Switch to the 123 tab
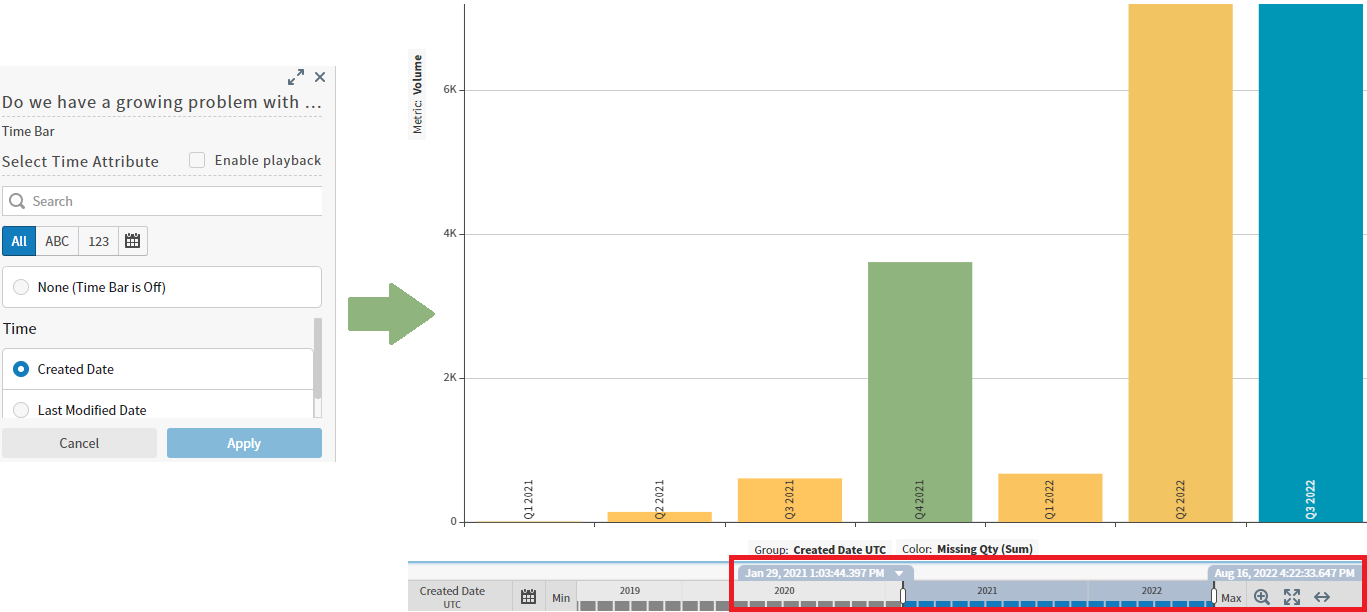Viewport: 1367px width, 612px height. pos(98,240)
